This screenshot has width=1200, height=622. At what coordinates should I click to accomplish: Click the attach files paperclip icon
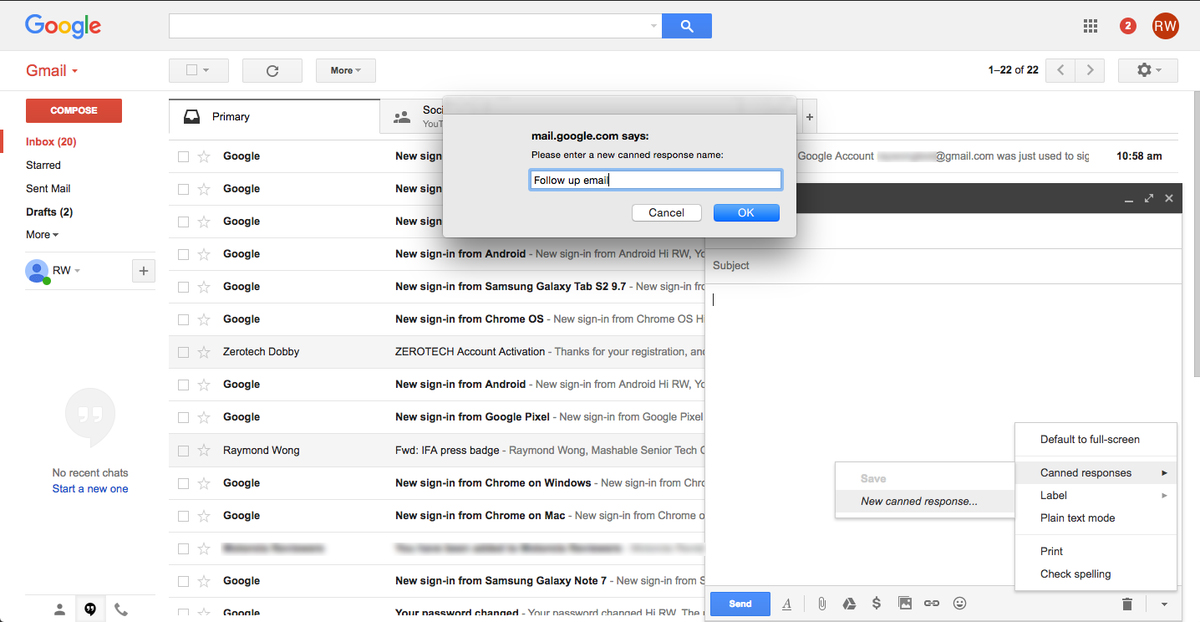[x=821, y=603]
